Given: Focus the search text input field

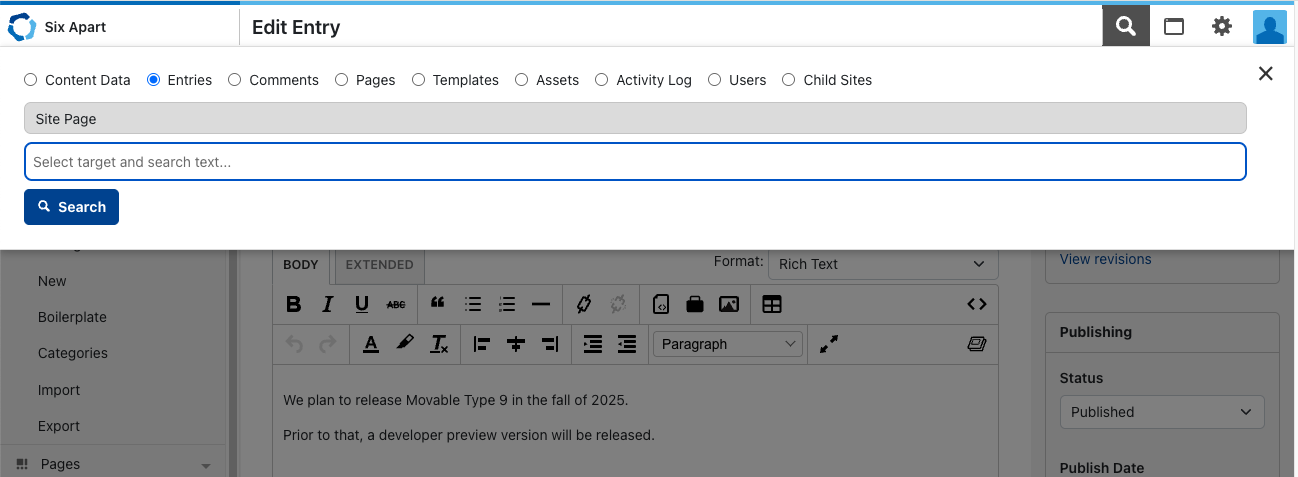Looking at the screenshot, I should pyautogui.click(x=635, y=162).
